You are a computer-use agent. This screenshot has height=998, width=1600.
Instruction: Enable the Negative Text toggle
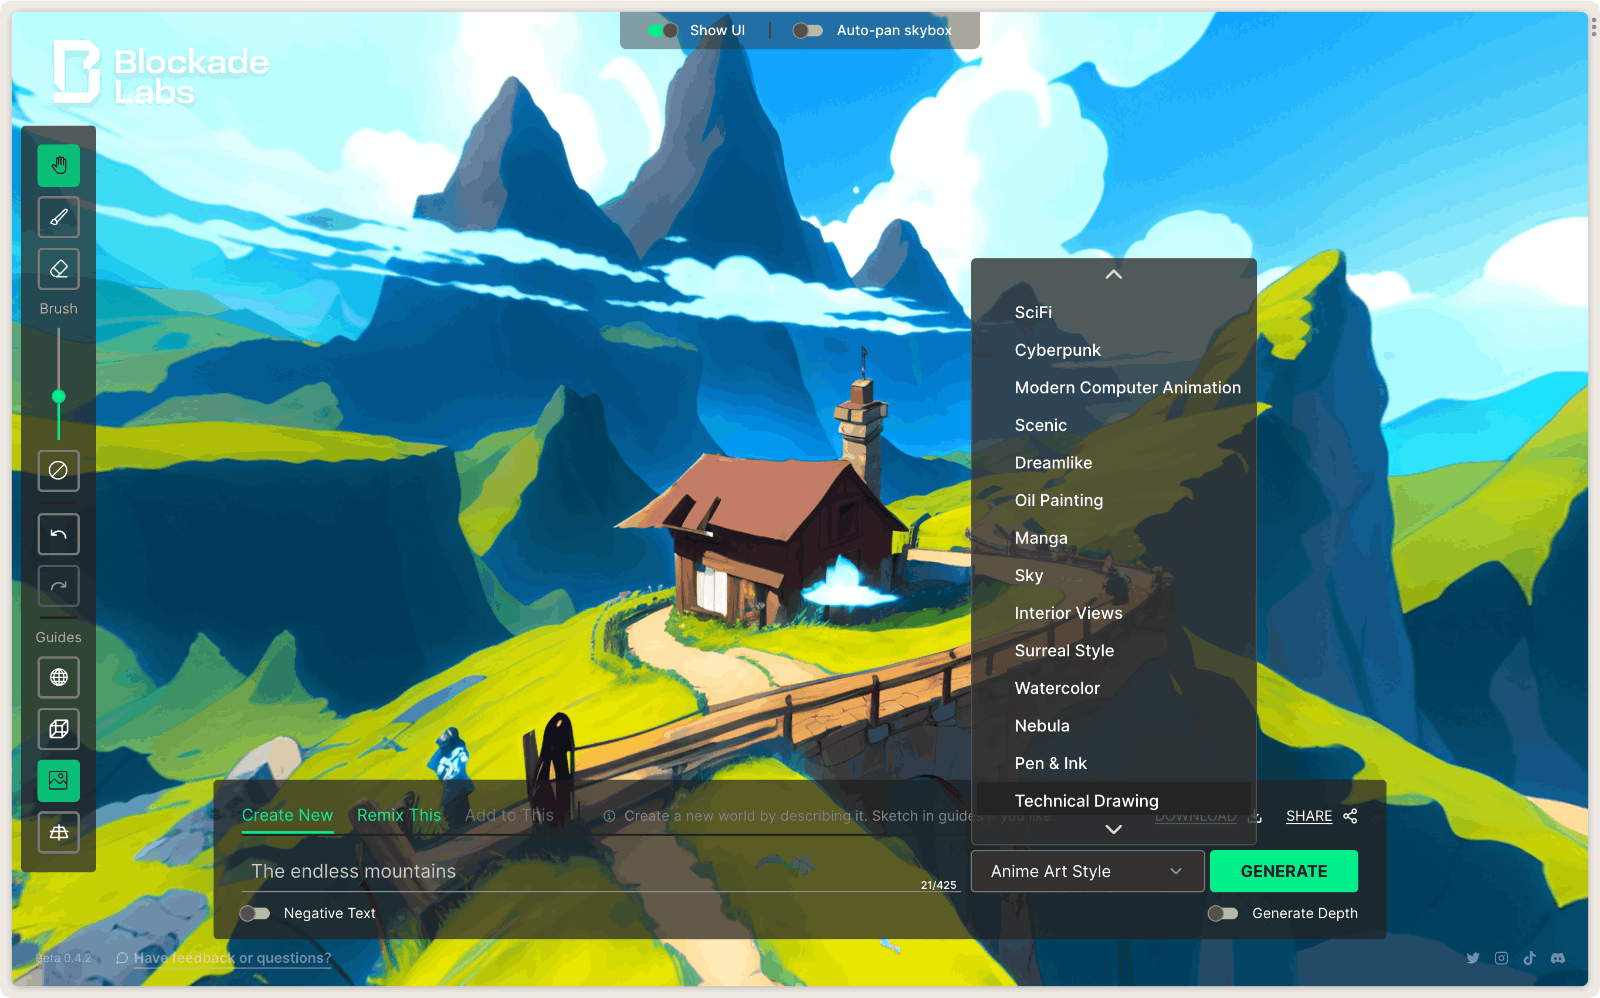tap(255, 913)
